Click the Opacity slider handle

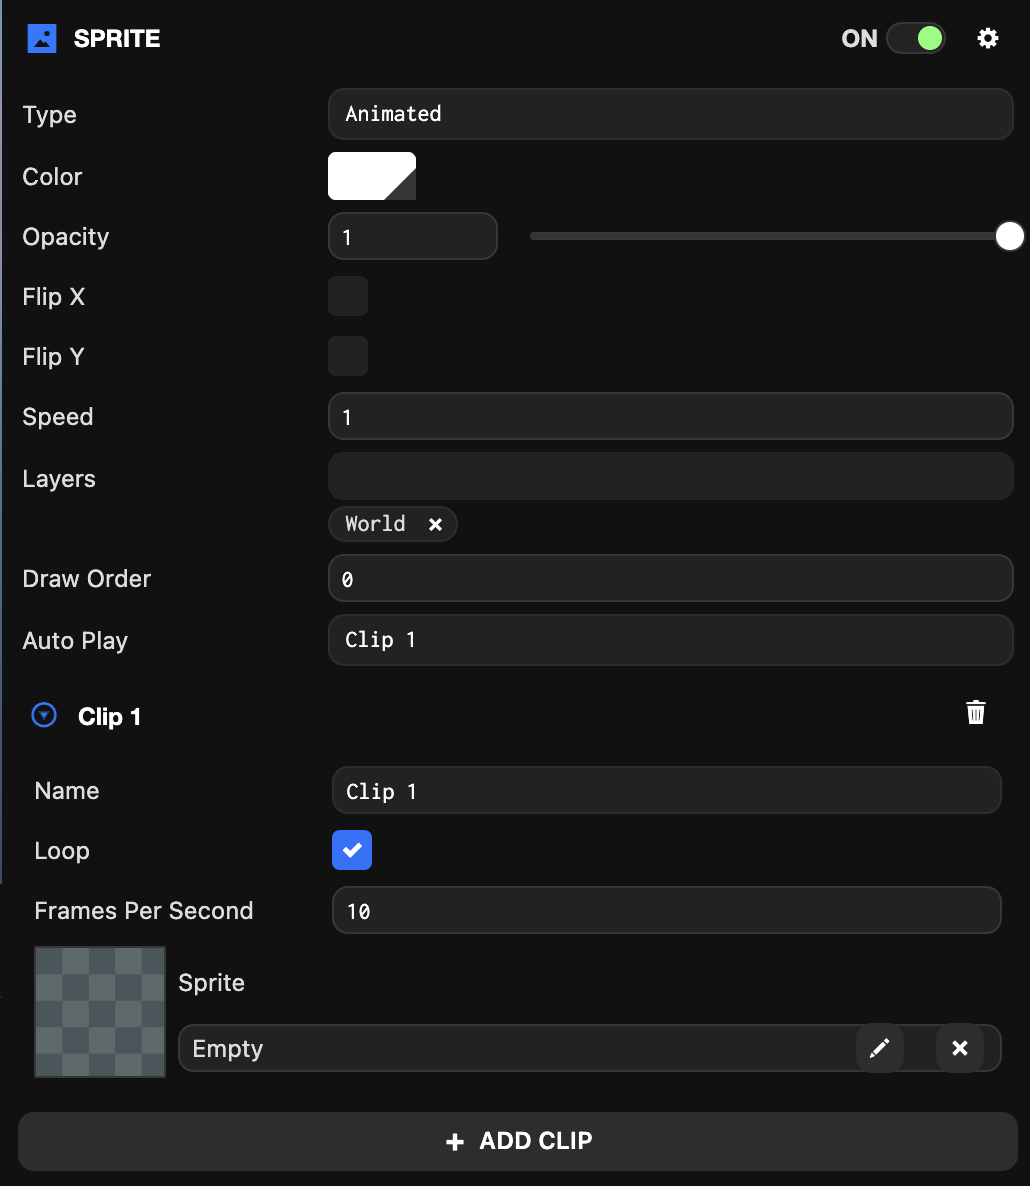click(x=1010, y=237)
